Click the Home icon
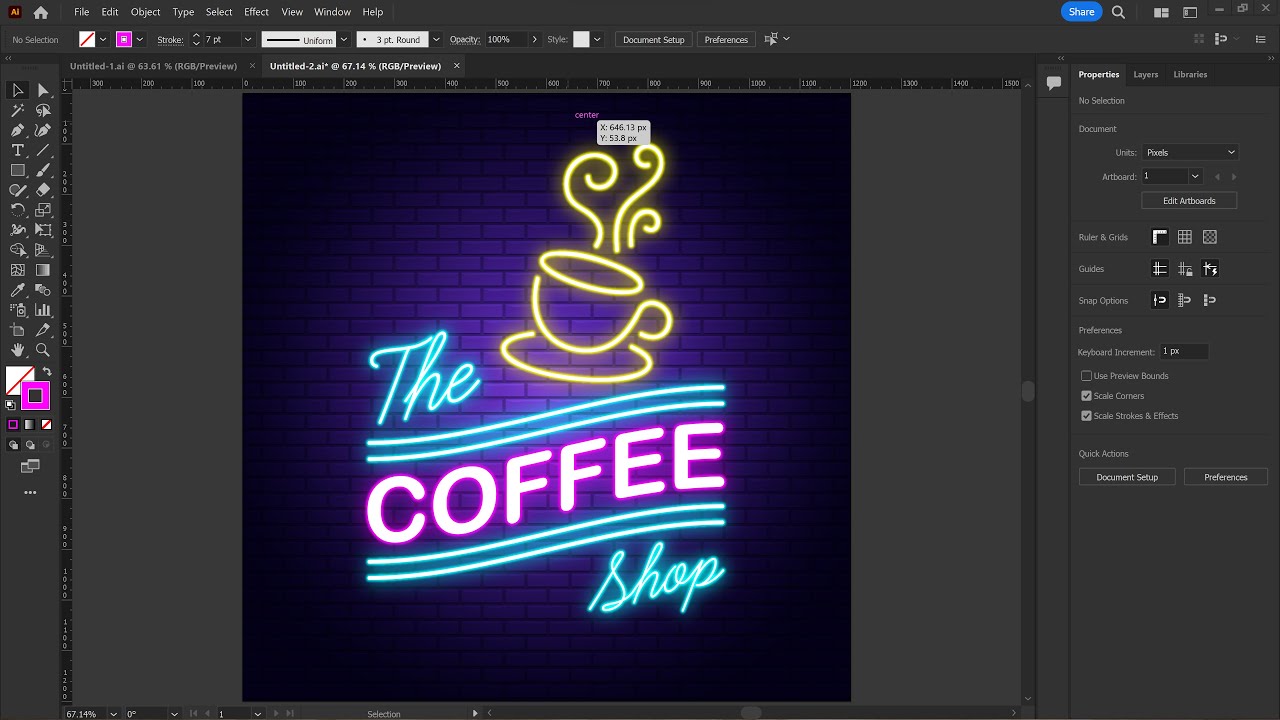 [40, 12]
